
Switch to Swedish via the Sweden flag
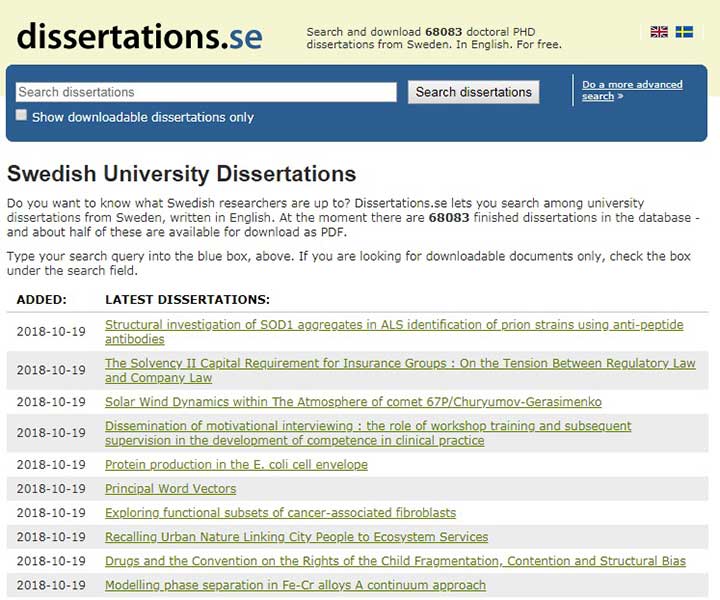tap(684, 32)
